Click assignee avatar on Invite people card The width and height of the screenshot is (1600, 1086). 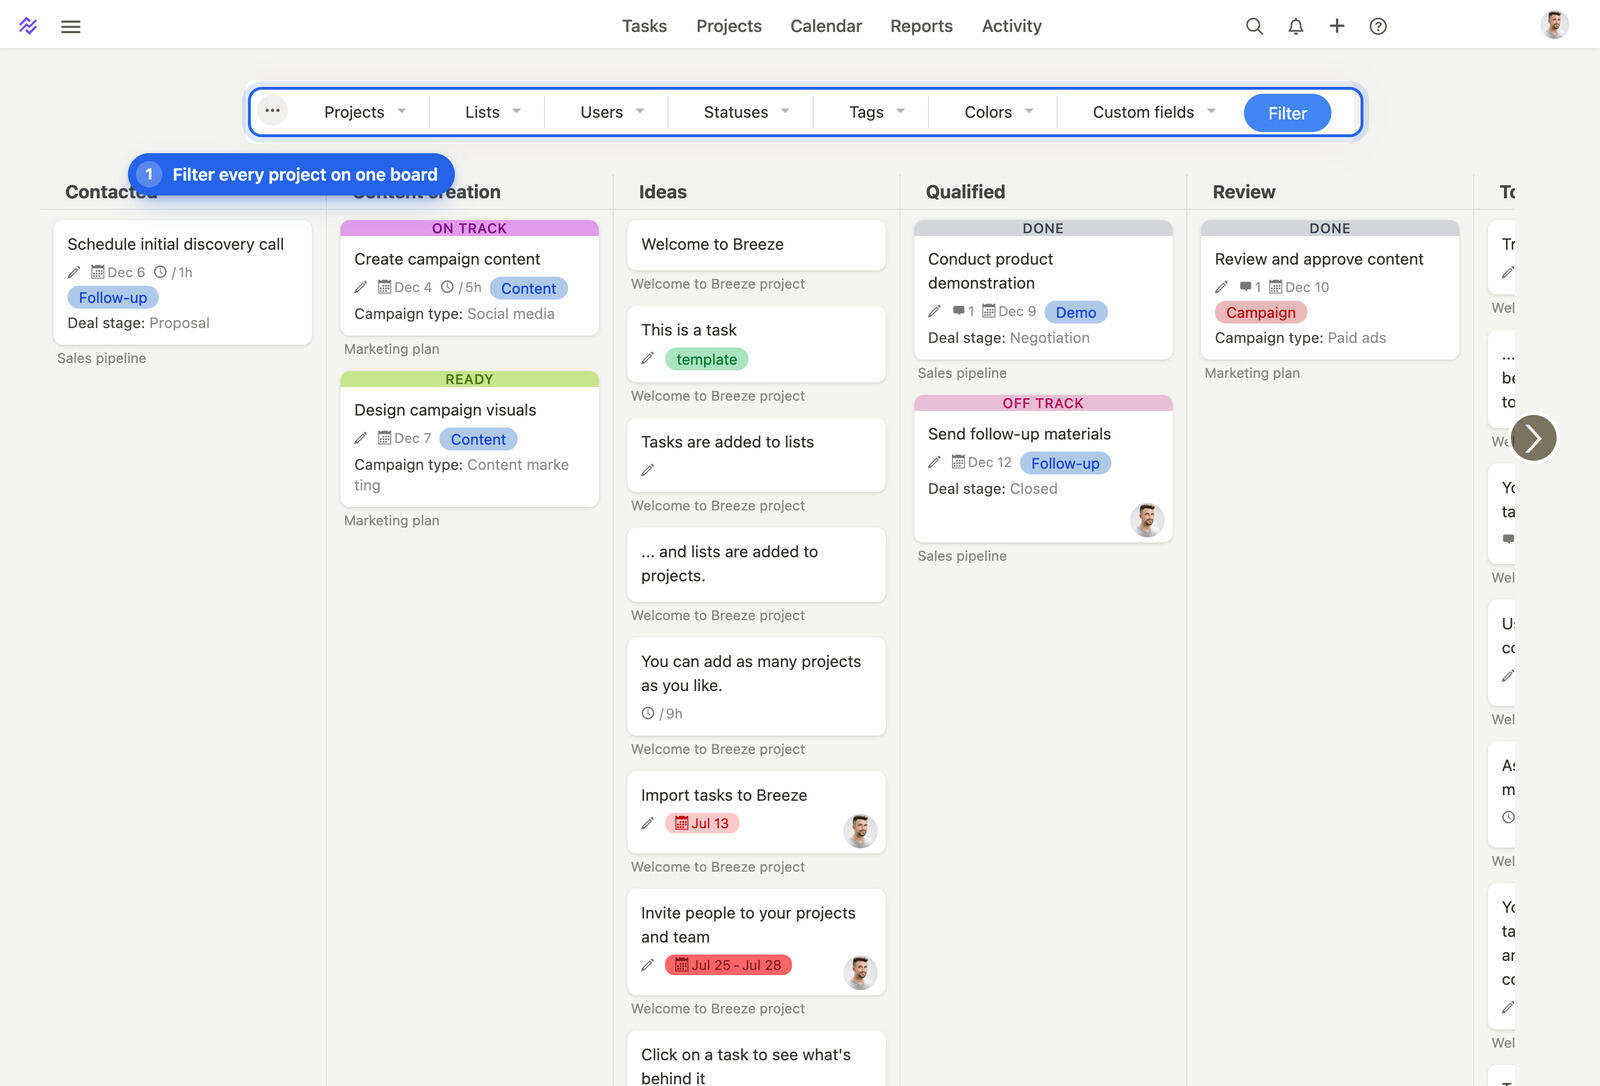tap(860, 973)
